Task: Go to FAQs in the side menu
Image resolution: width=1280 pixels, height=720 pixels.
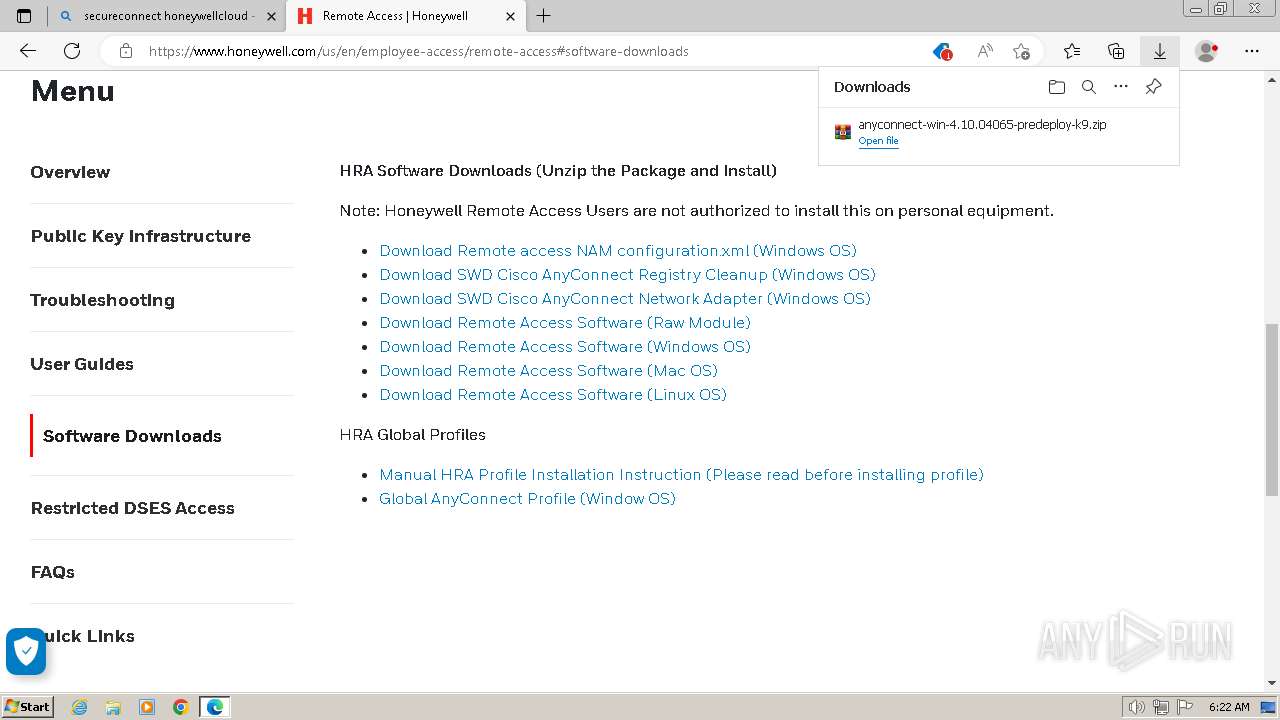Action: pos(52,572)
